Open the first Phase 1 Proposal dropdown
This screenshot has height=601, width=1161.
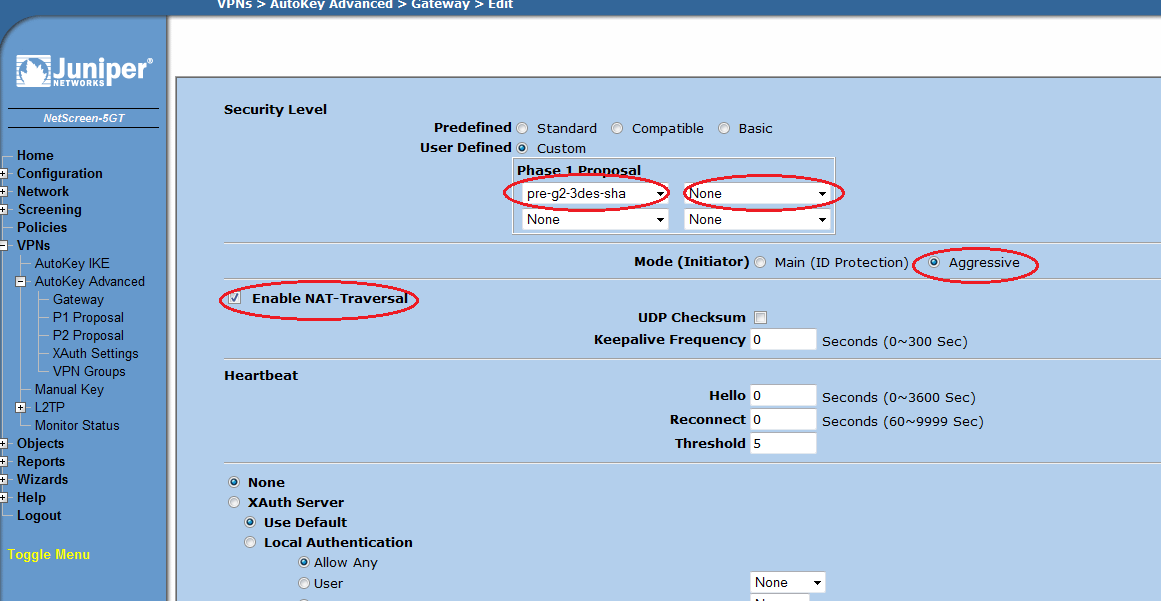tap(595, 194)
